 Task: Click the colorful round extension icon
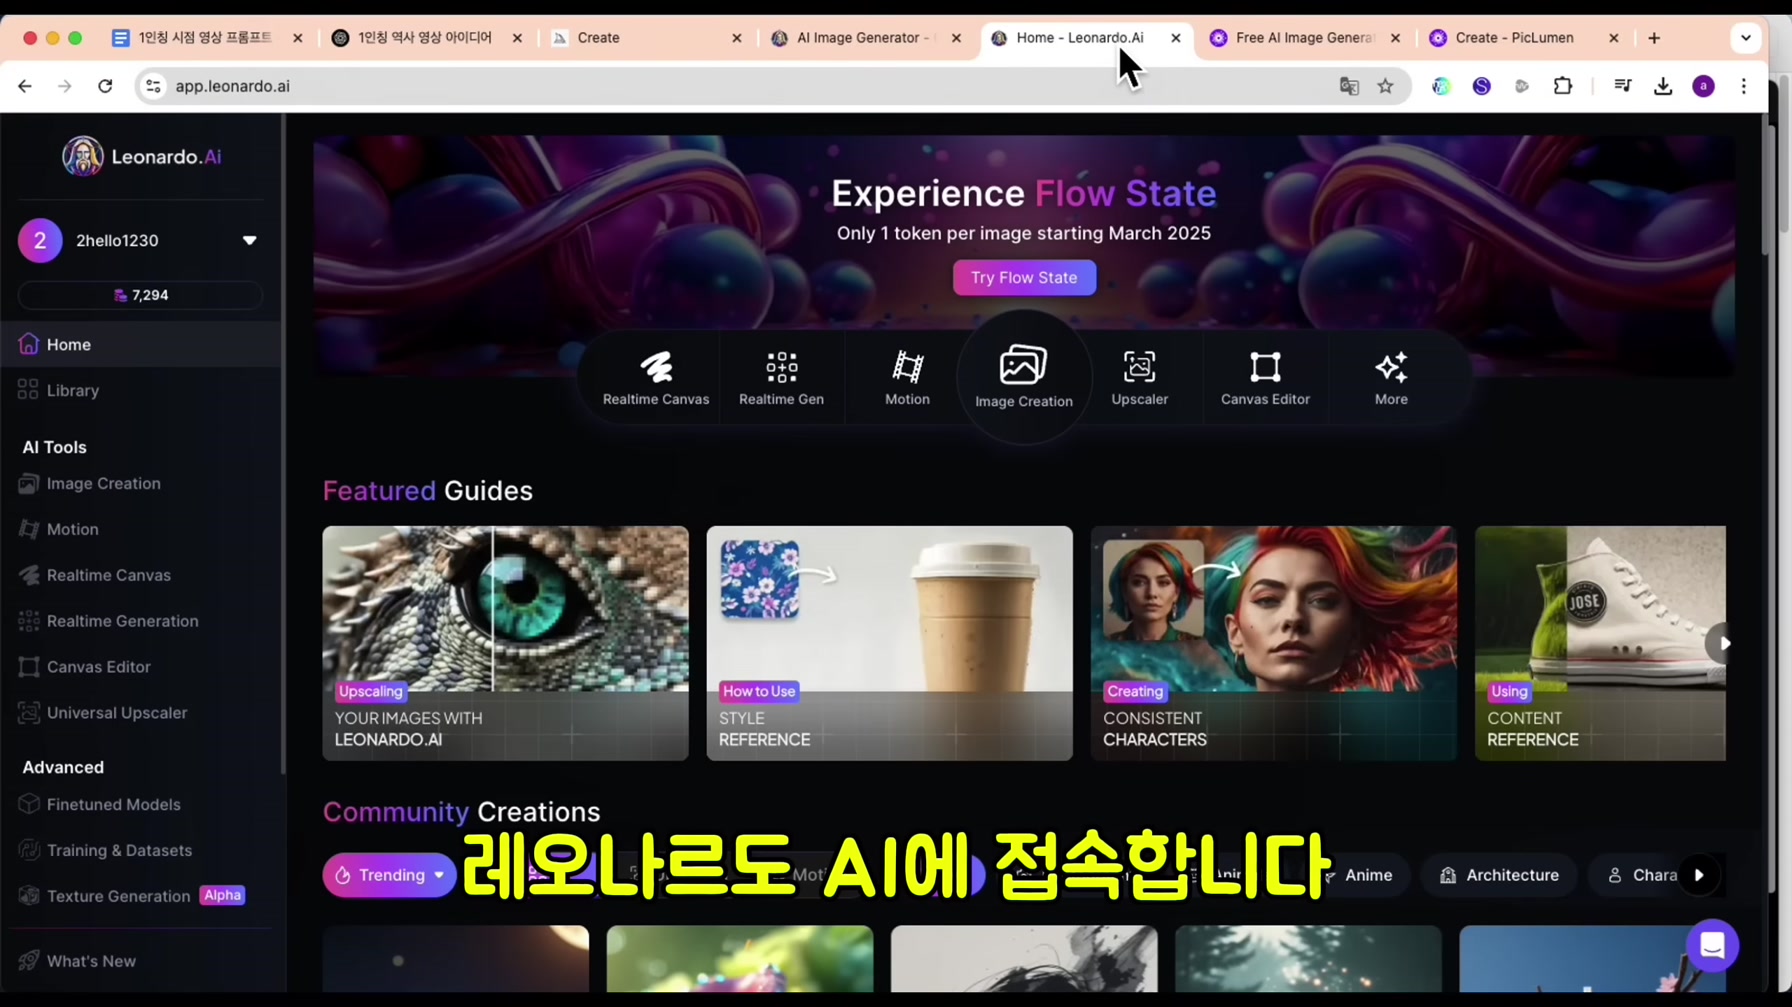coord(1441,86)
